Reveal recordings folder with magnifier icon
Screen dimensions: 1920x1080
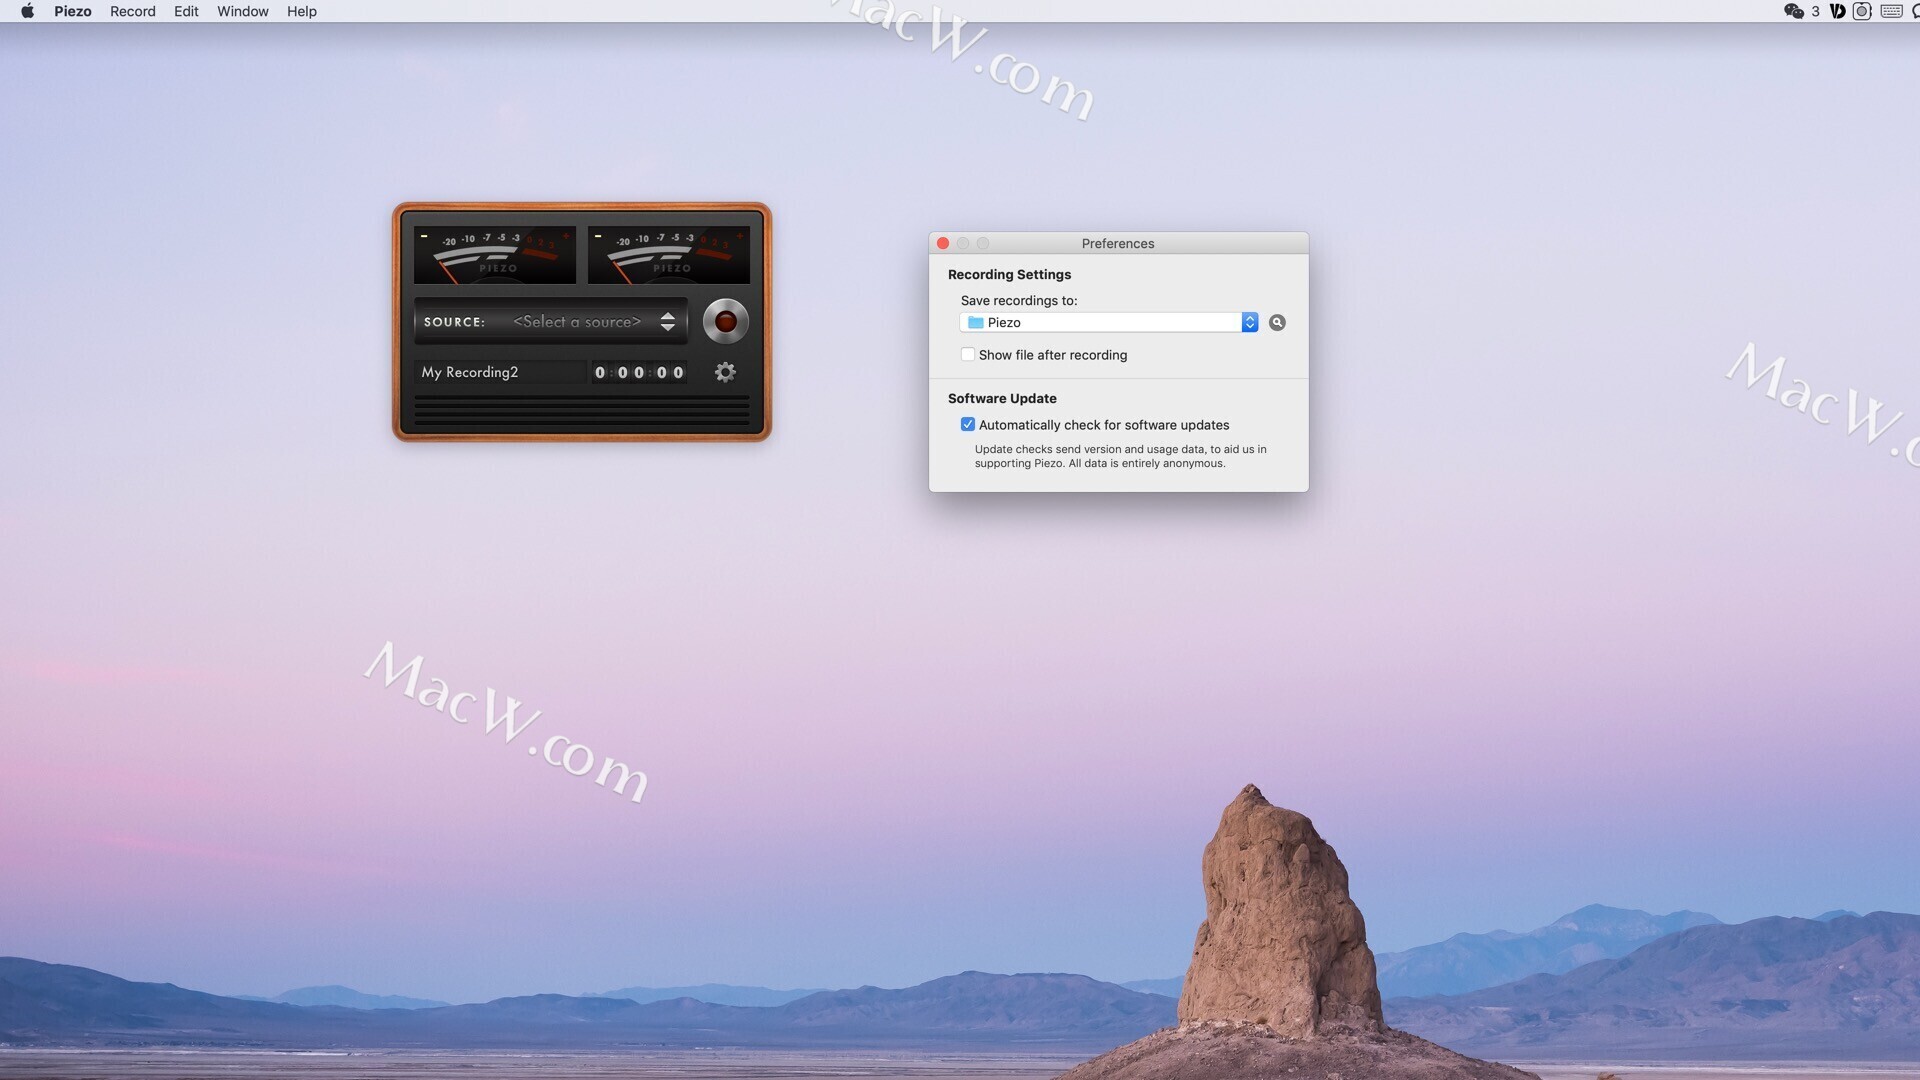click(1277, 322)
